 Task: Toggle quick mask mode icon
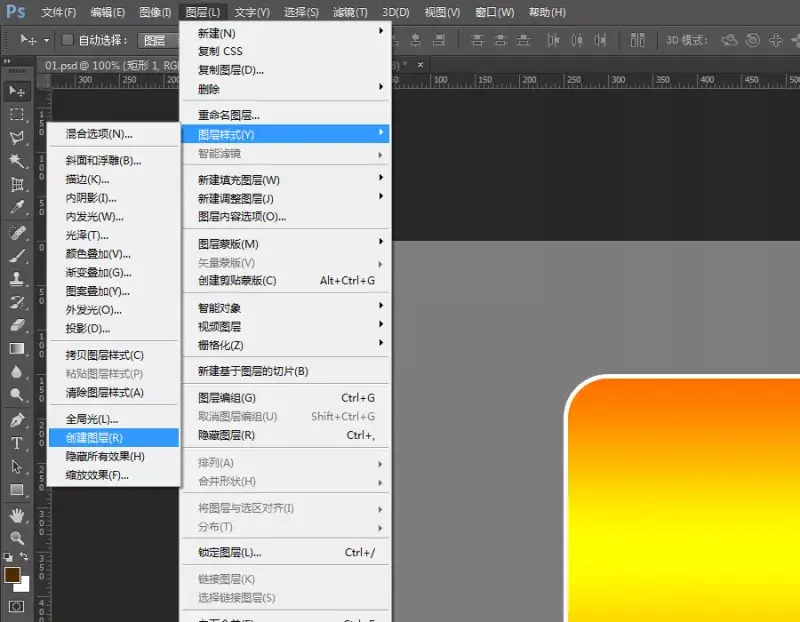tap(16, 606)
